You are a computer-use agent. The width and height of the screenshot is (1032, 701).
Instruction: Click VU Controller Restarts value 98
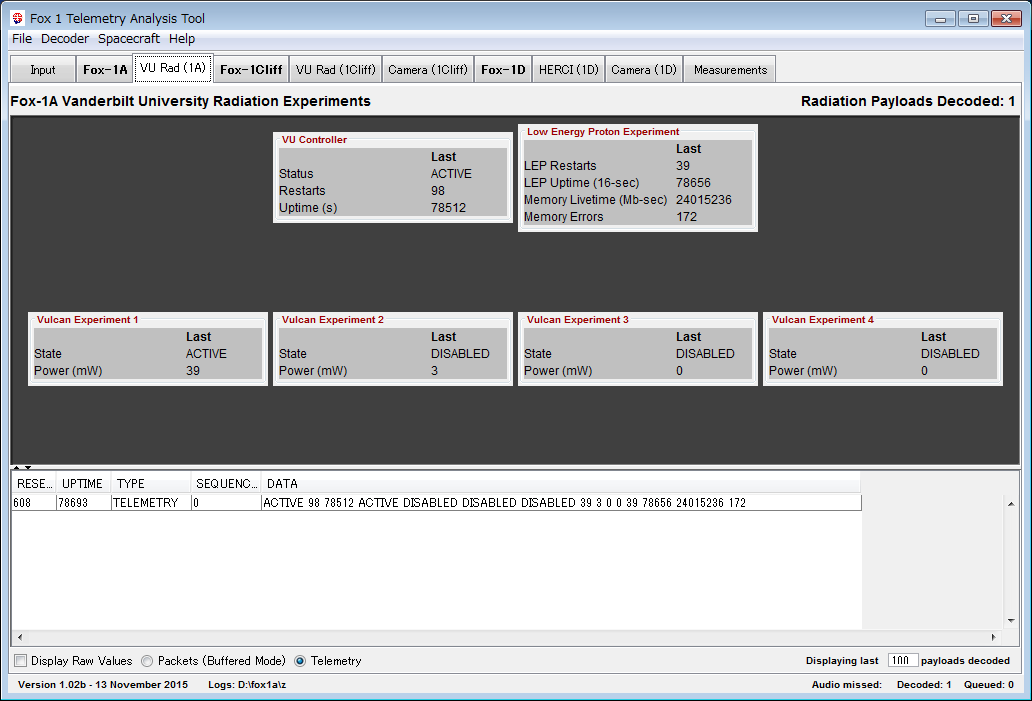tap(438, 191)
